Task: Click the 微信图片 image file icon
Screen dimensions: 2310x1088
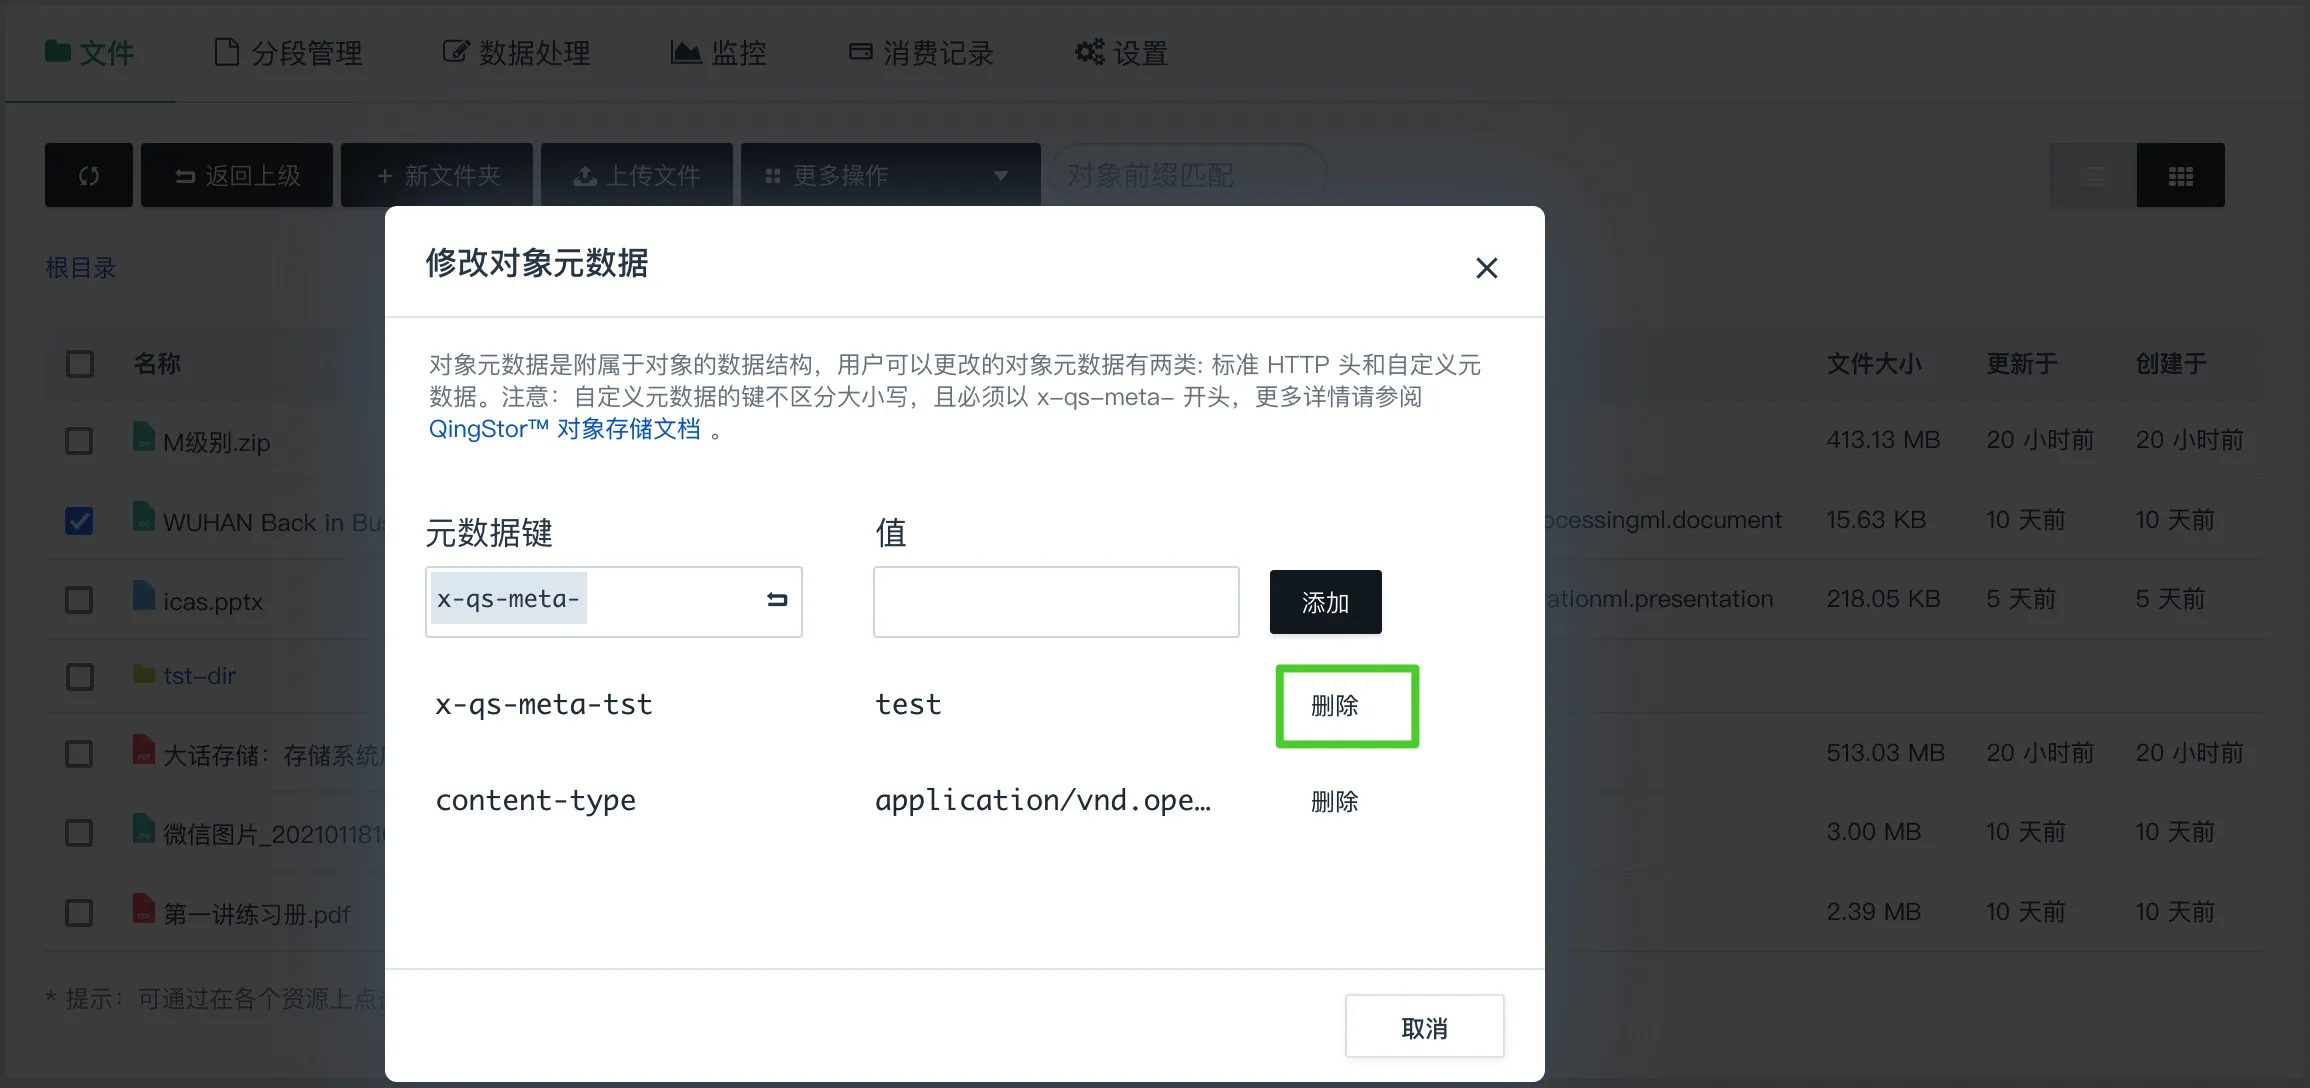Action: coord(144,829)
